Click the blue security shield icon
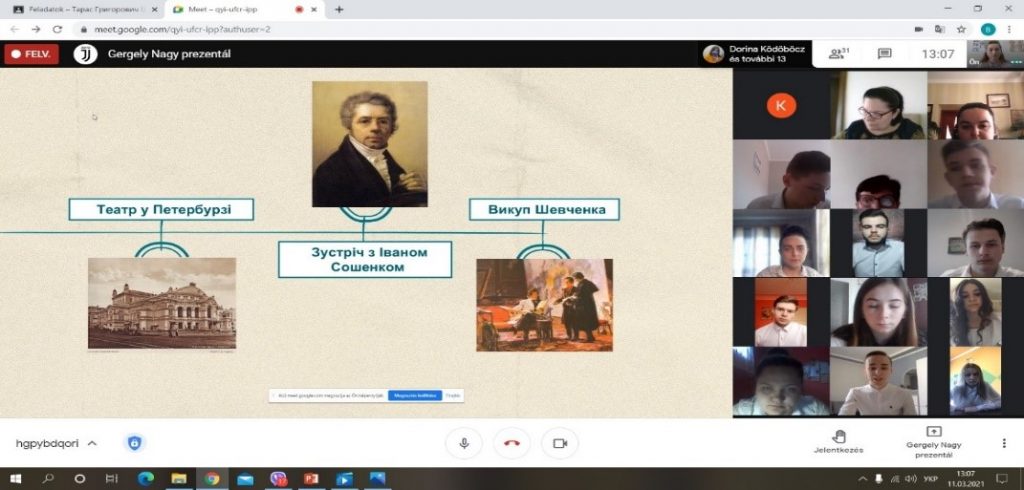 pyautogui.click(x=134, y=443)
